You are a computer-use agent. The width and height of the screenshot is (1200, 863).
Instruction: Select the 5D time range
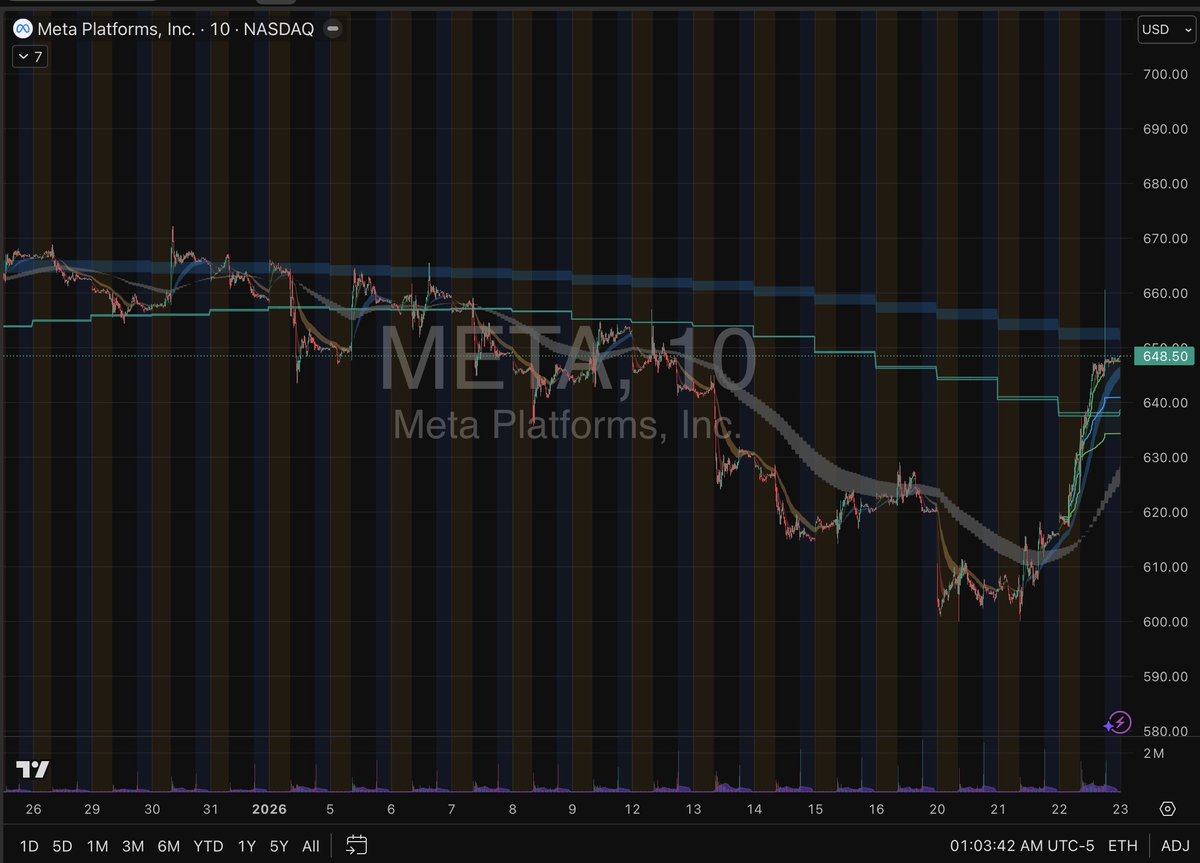[62, 846]
